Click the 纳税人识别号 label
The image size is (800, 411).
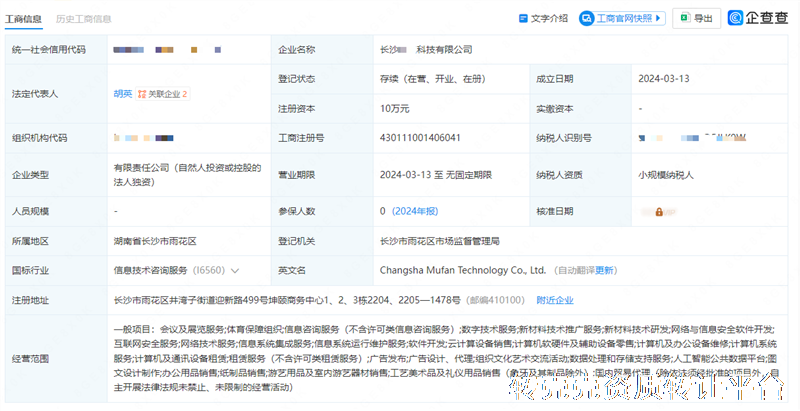pyautogui.click(x=563, y=138)
